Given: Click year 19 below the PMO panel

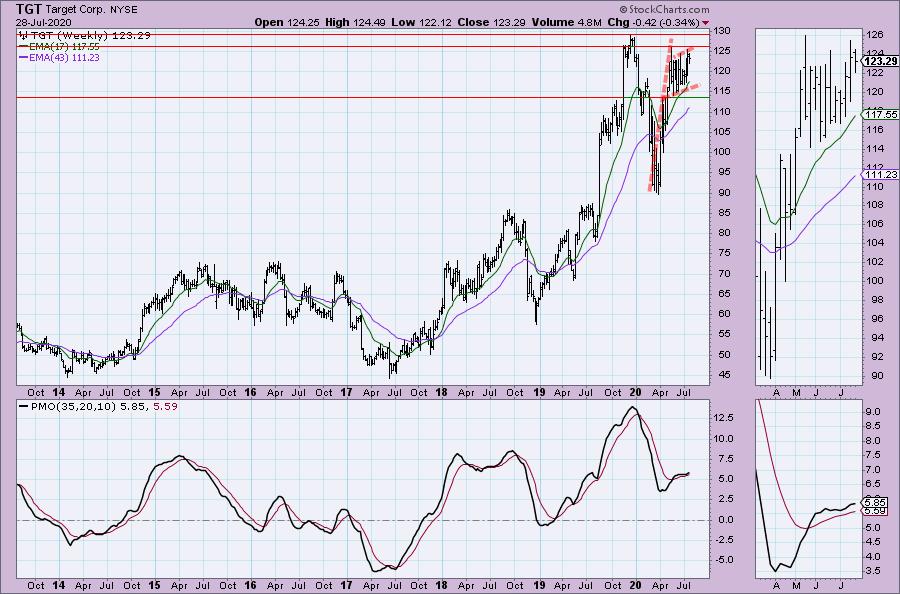Looking at the screenshot, I should click(x=539, y=585).
